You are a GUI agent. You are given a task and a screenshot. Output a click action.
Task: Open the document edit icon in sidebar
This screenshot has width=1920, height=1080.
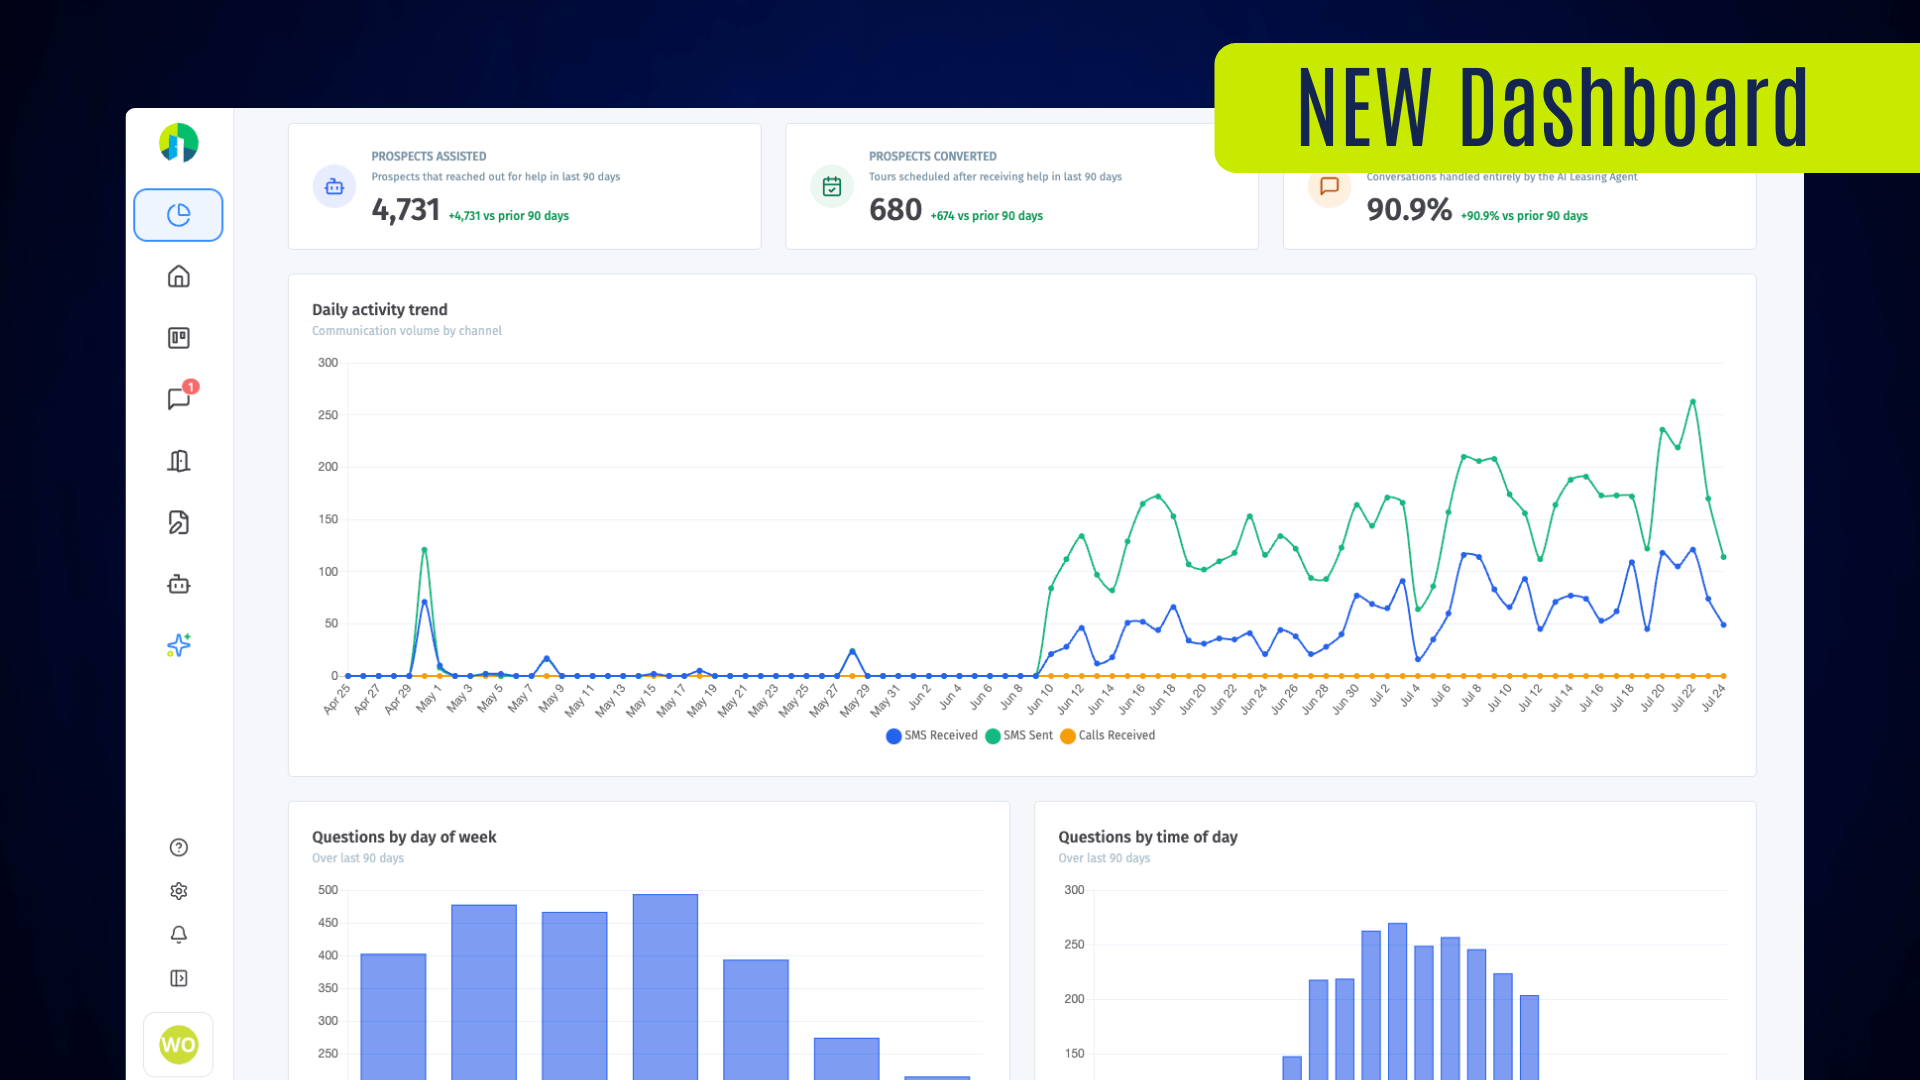click(178, 522)
